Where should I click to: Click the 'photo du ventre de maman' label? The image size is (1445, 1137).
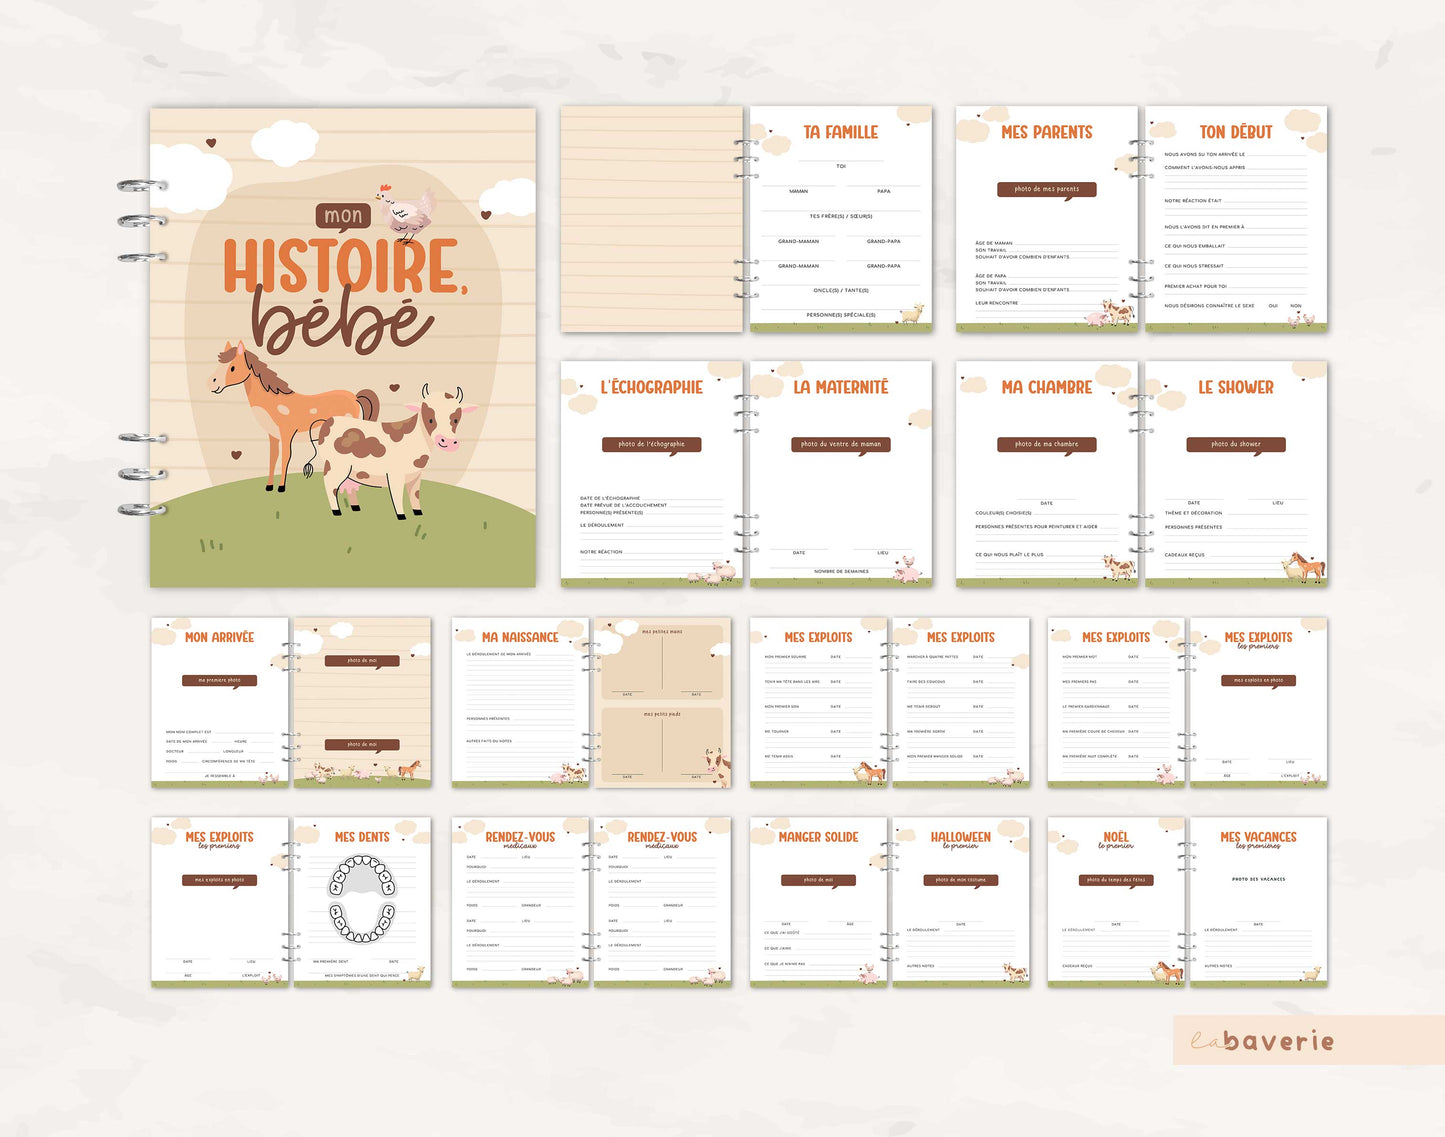pyautogui.click(x=840, y=444)
